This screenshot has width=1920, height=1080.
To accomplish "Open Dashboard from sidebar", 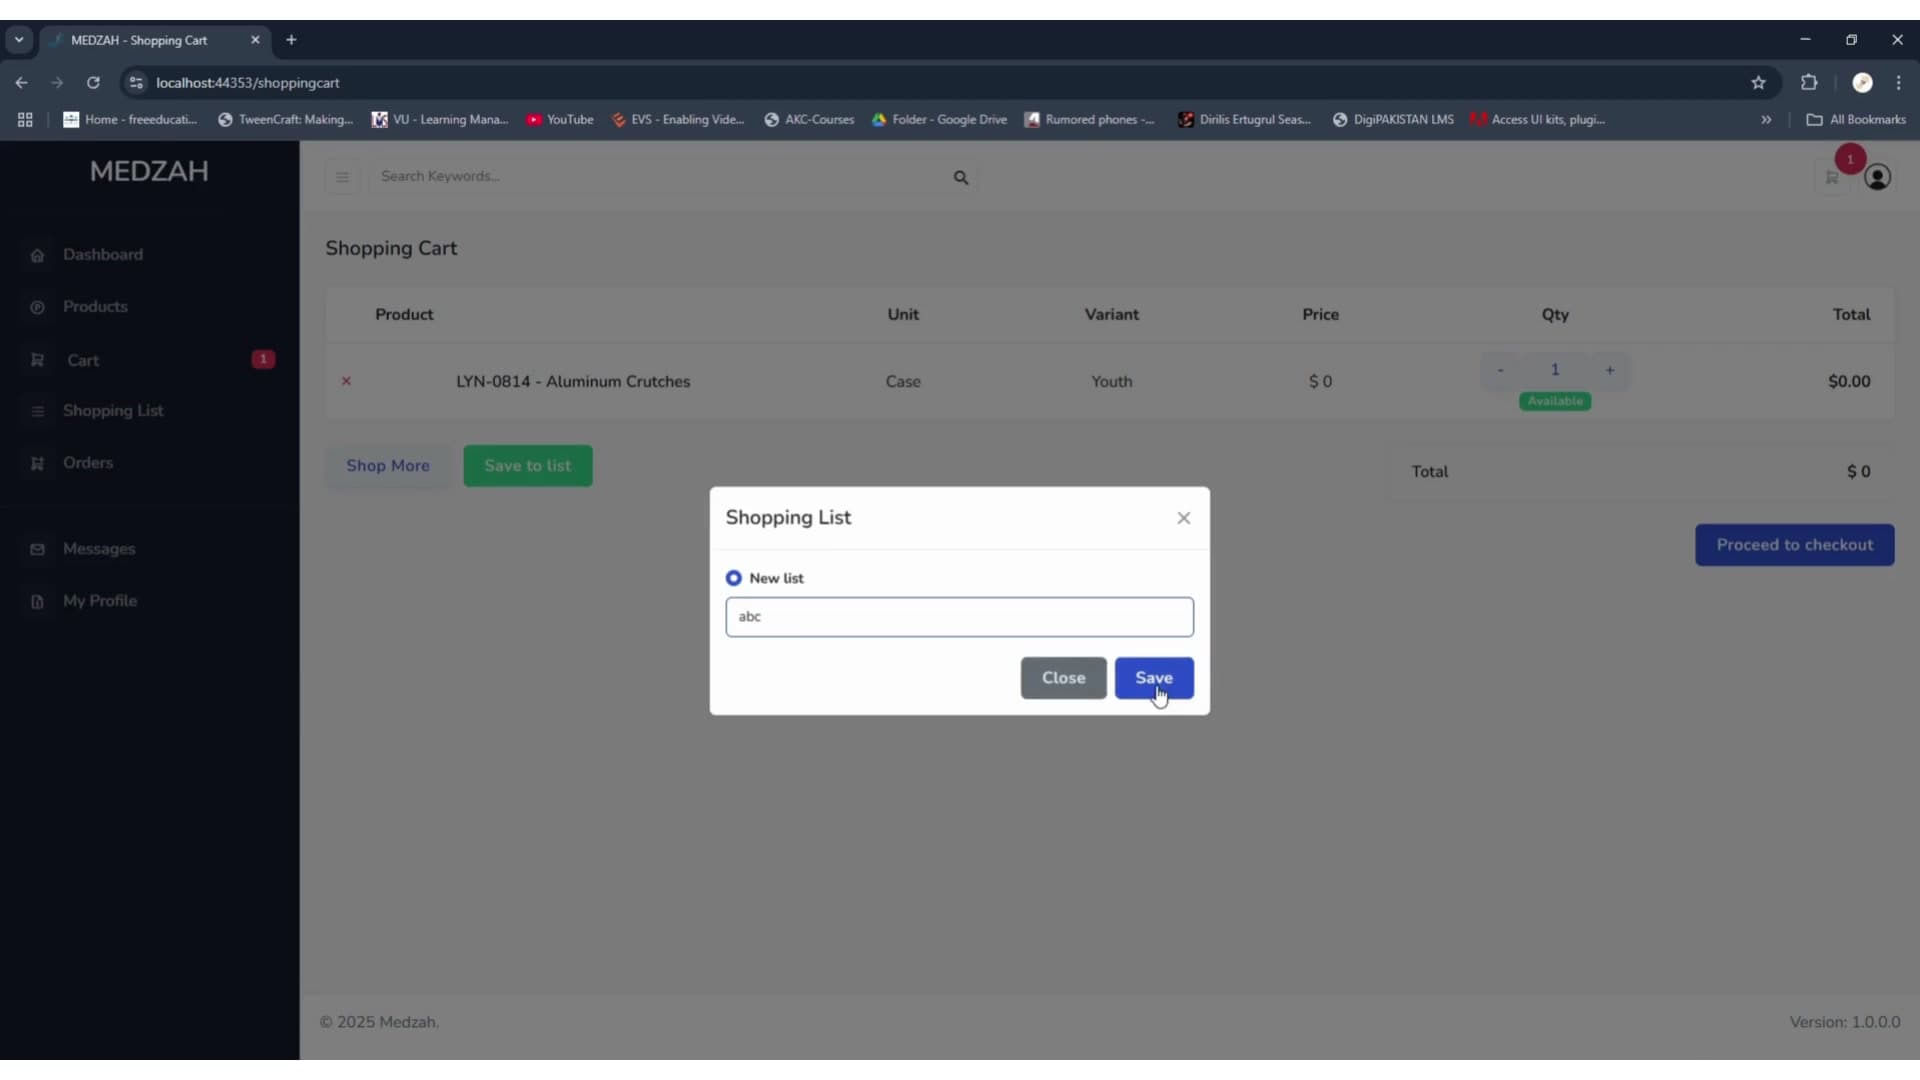I will click(103, 255).
